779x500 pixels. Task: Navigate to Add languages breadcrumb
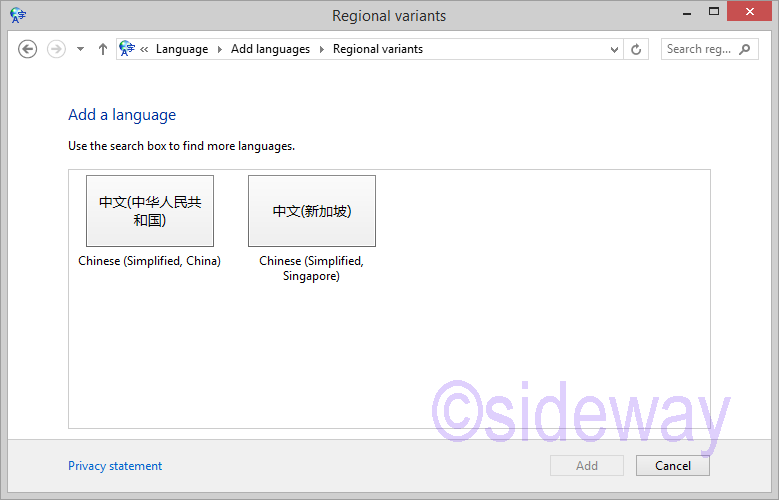coord(270,49)
